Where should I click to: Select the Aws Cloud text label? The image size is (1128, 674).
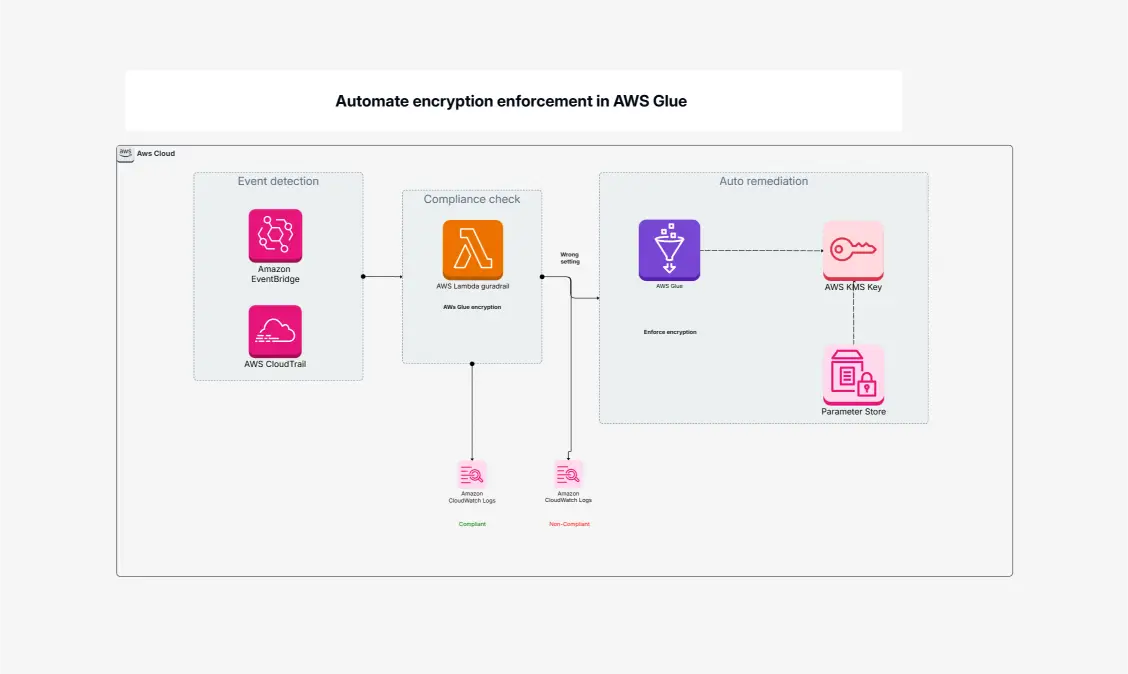pyautogui.click(x=157, y=153)
